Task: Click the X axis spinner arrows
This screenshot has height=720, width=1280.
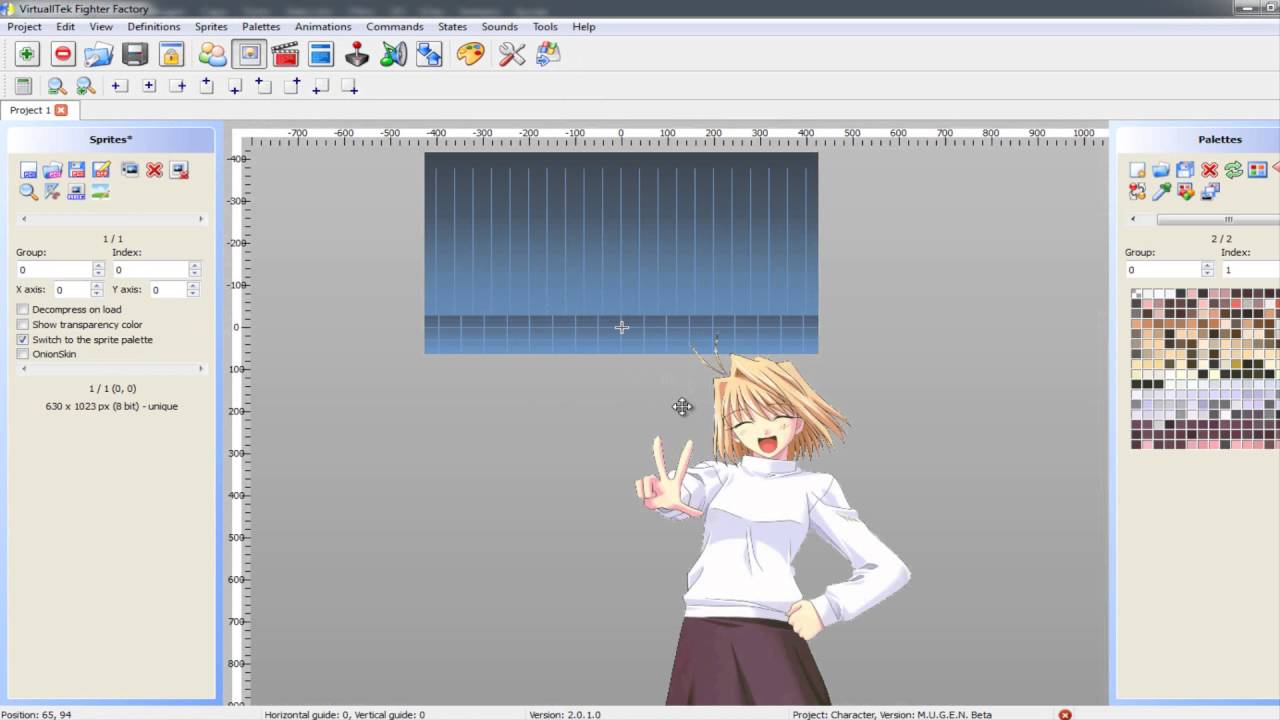Action: click(96, 290)
